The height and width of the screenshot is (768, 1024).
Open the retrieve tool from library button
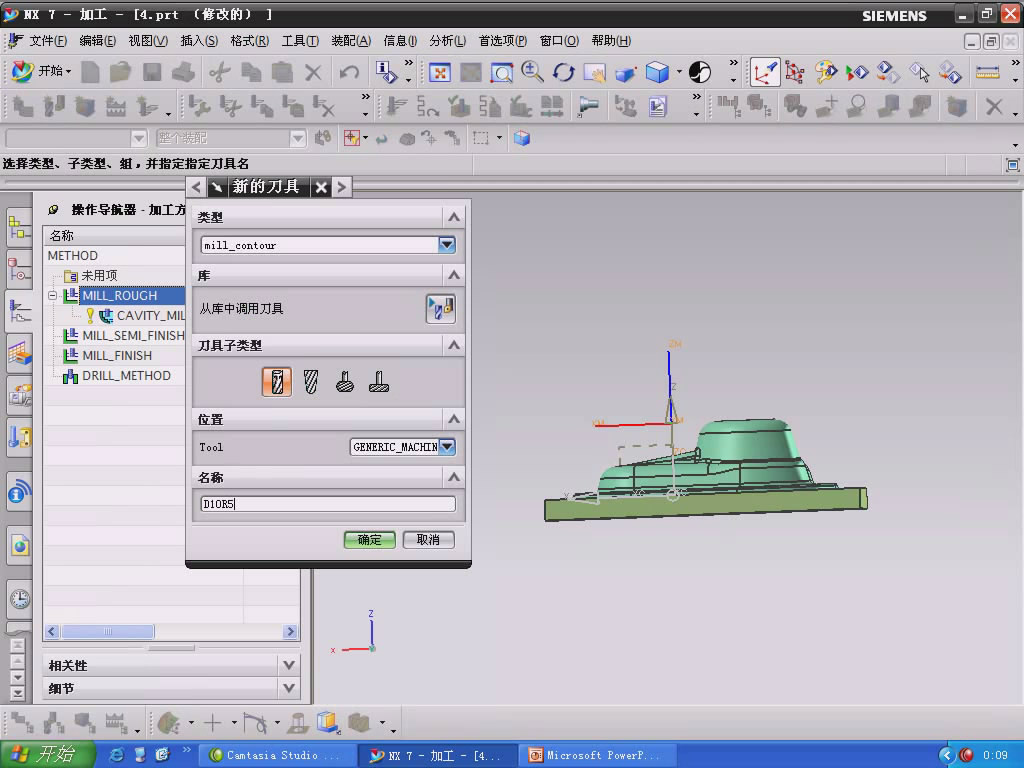(440, 308)
